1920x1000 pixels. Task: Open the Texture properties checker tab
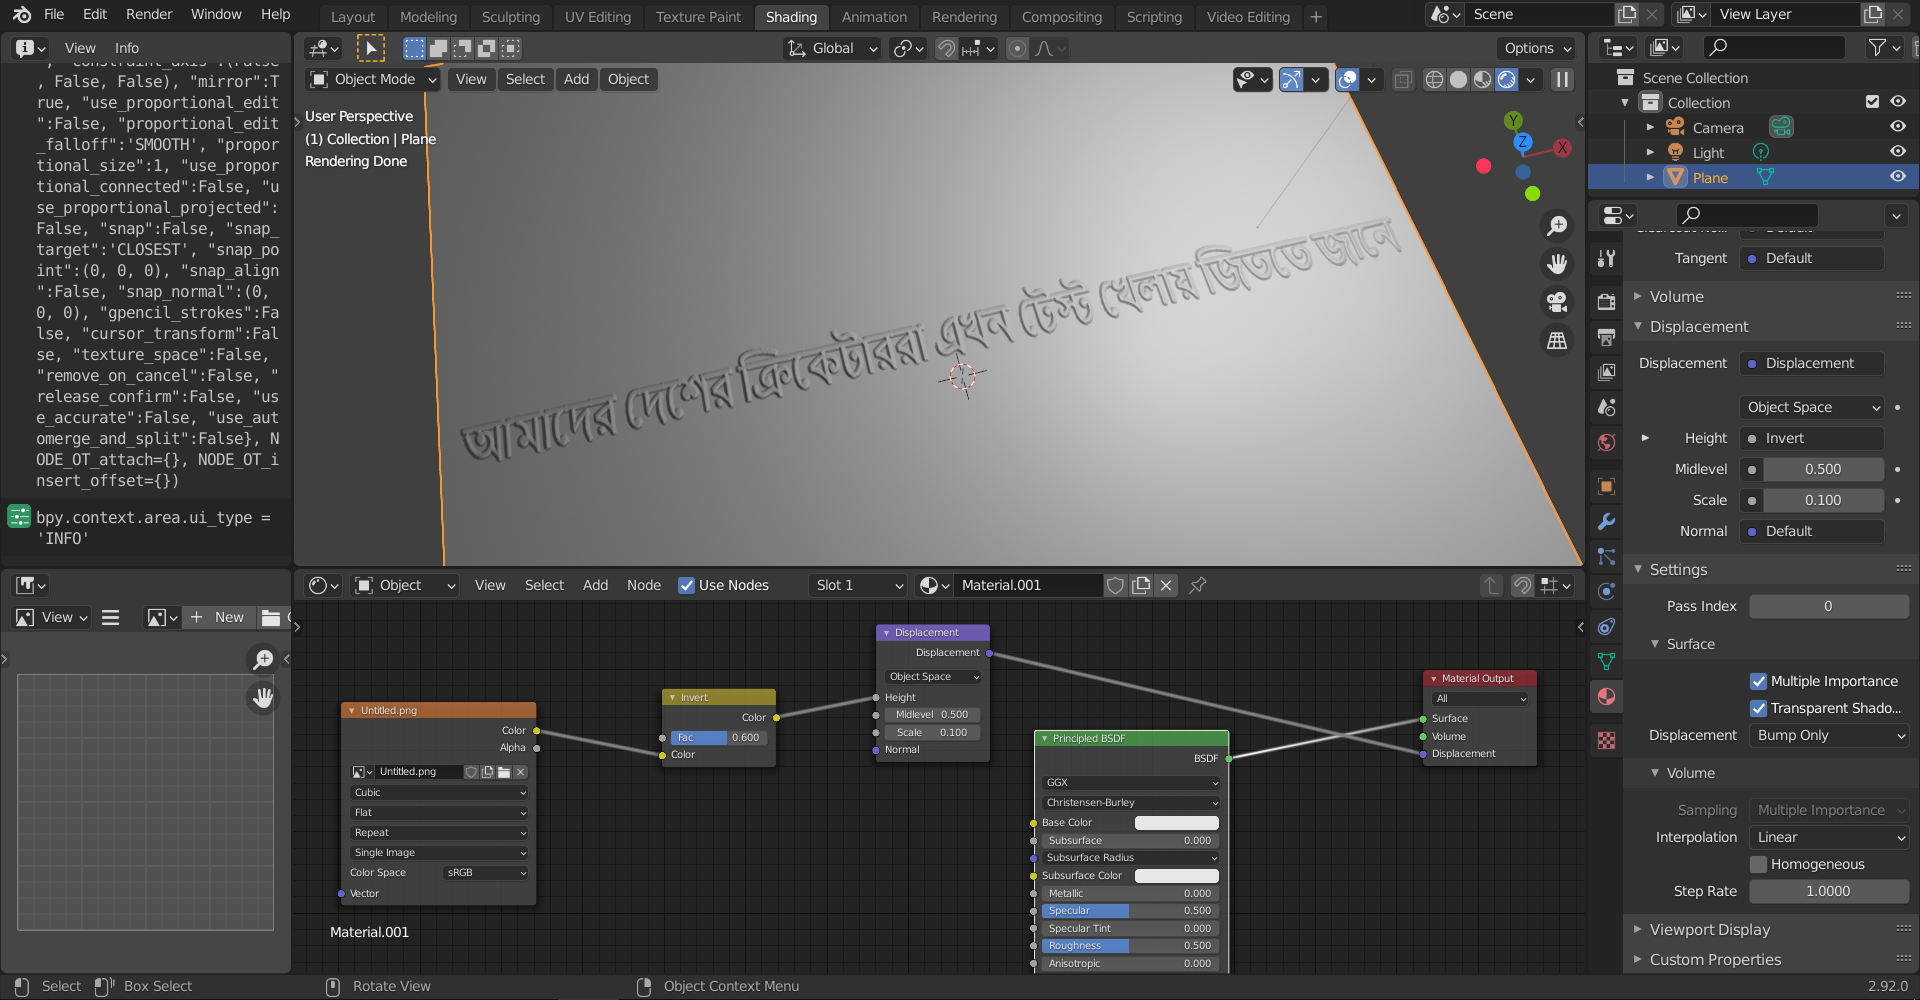1606,740
